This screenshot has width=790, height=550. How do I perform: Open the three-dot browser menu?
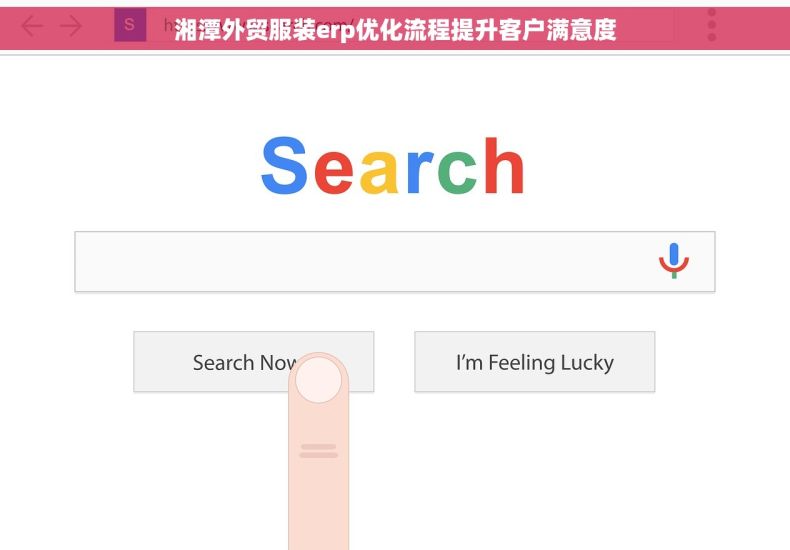tap(711, 25)
